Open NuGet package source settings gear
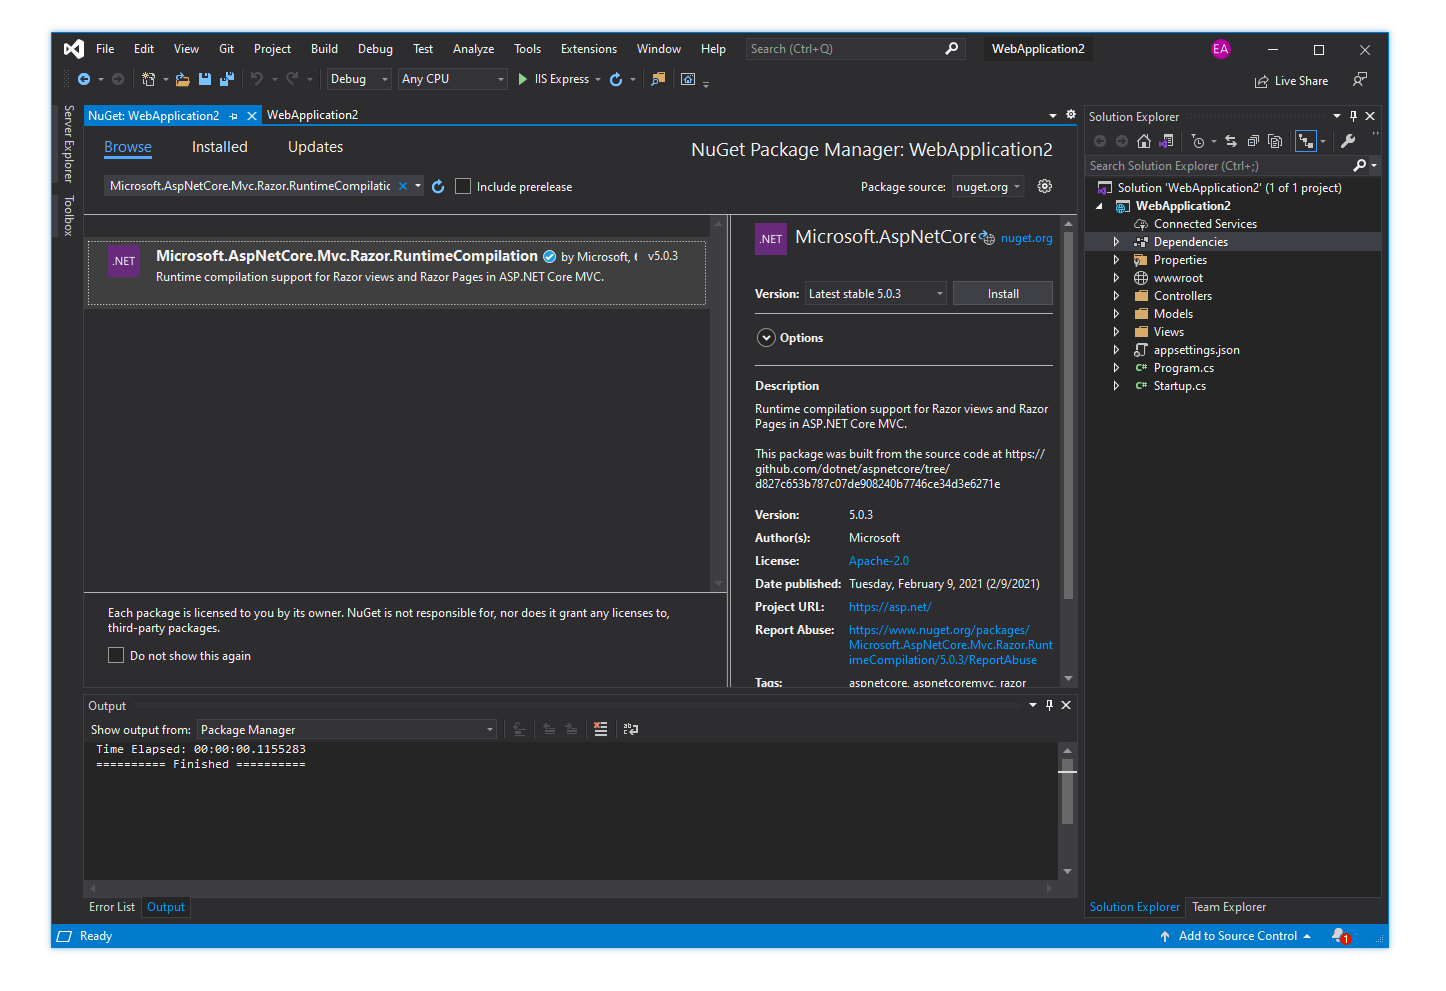This screenshot has width=1446, height=991. (x=1045, y=186)
